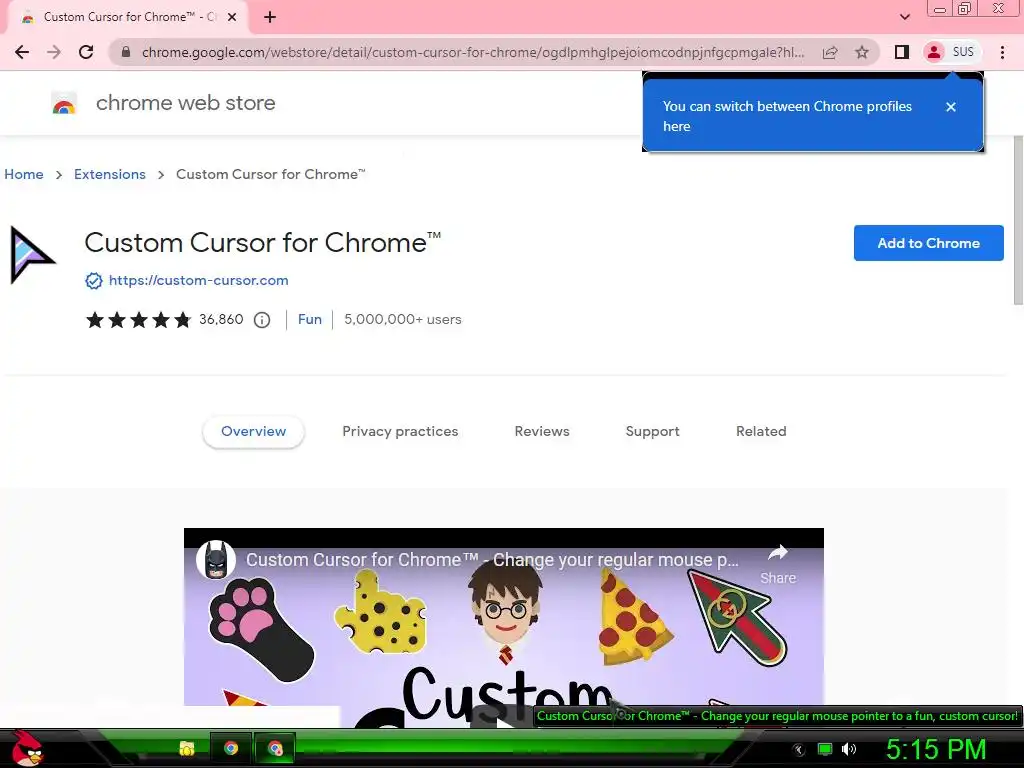
Task: Close the Custom Cursor for Chrome tab
Action: click(232, 18)
